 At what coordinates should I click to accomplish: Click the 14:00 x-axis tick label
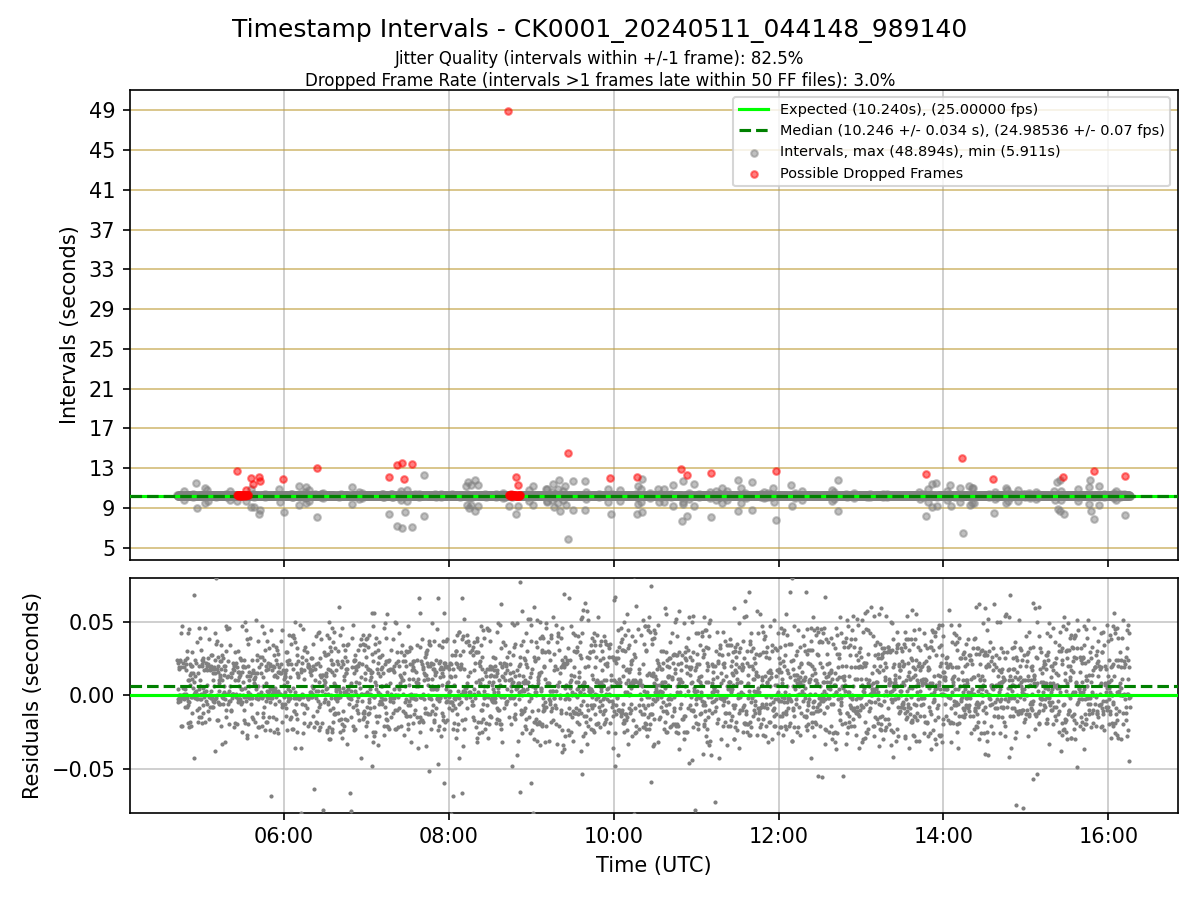coord(944,834)
